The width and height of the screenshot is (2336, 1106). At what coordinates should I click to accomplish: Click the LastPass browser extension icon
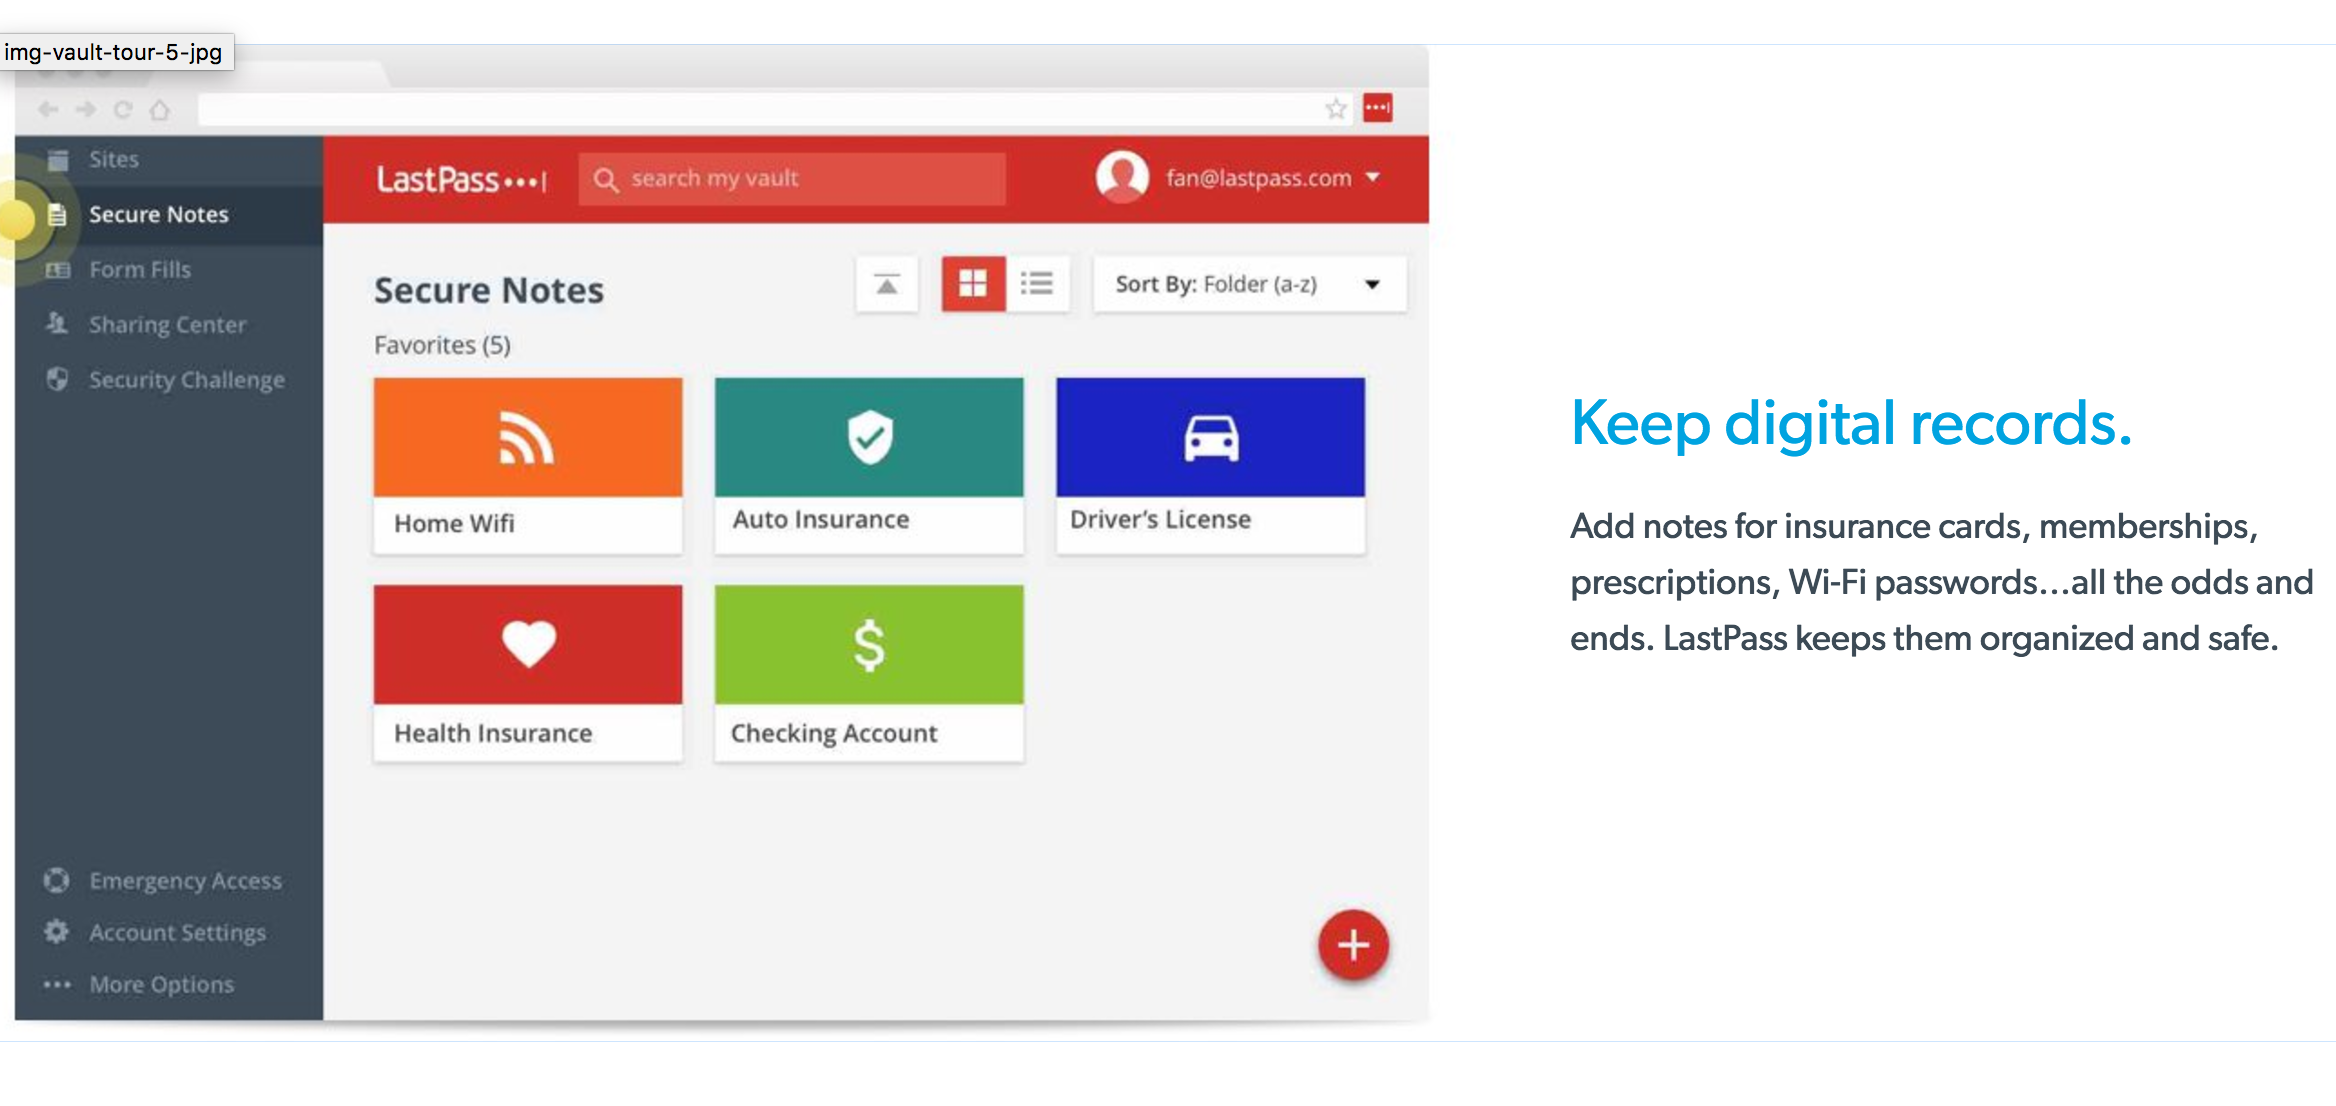click(1377, 107)
